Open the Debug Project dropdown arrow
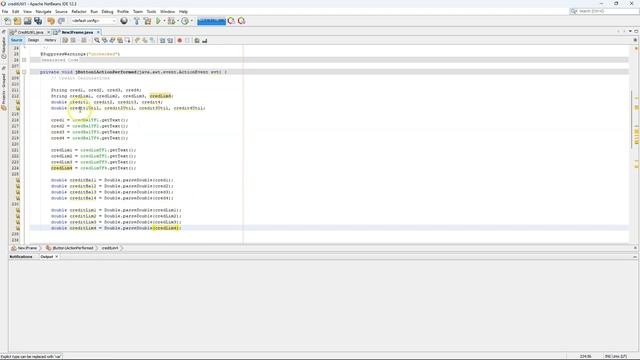This screenshot has height=360, width=640. (178, 21)
